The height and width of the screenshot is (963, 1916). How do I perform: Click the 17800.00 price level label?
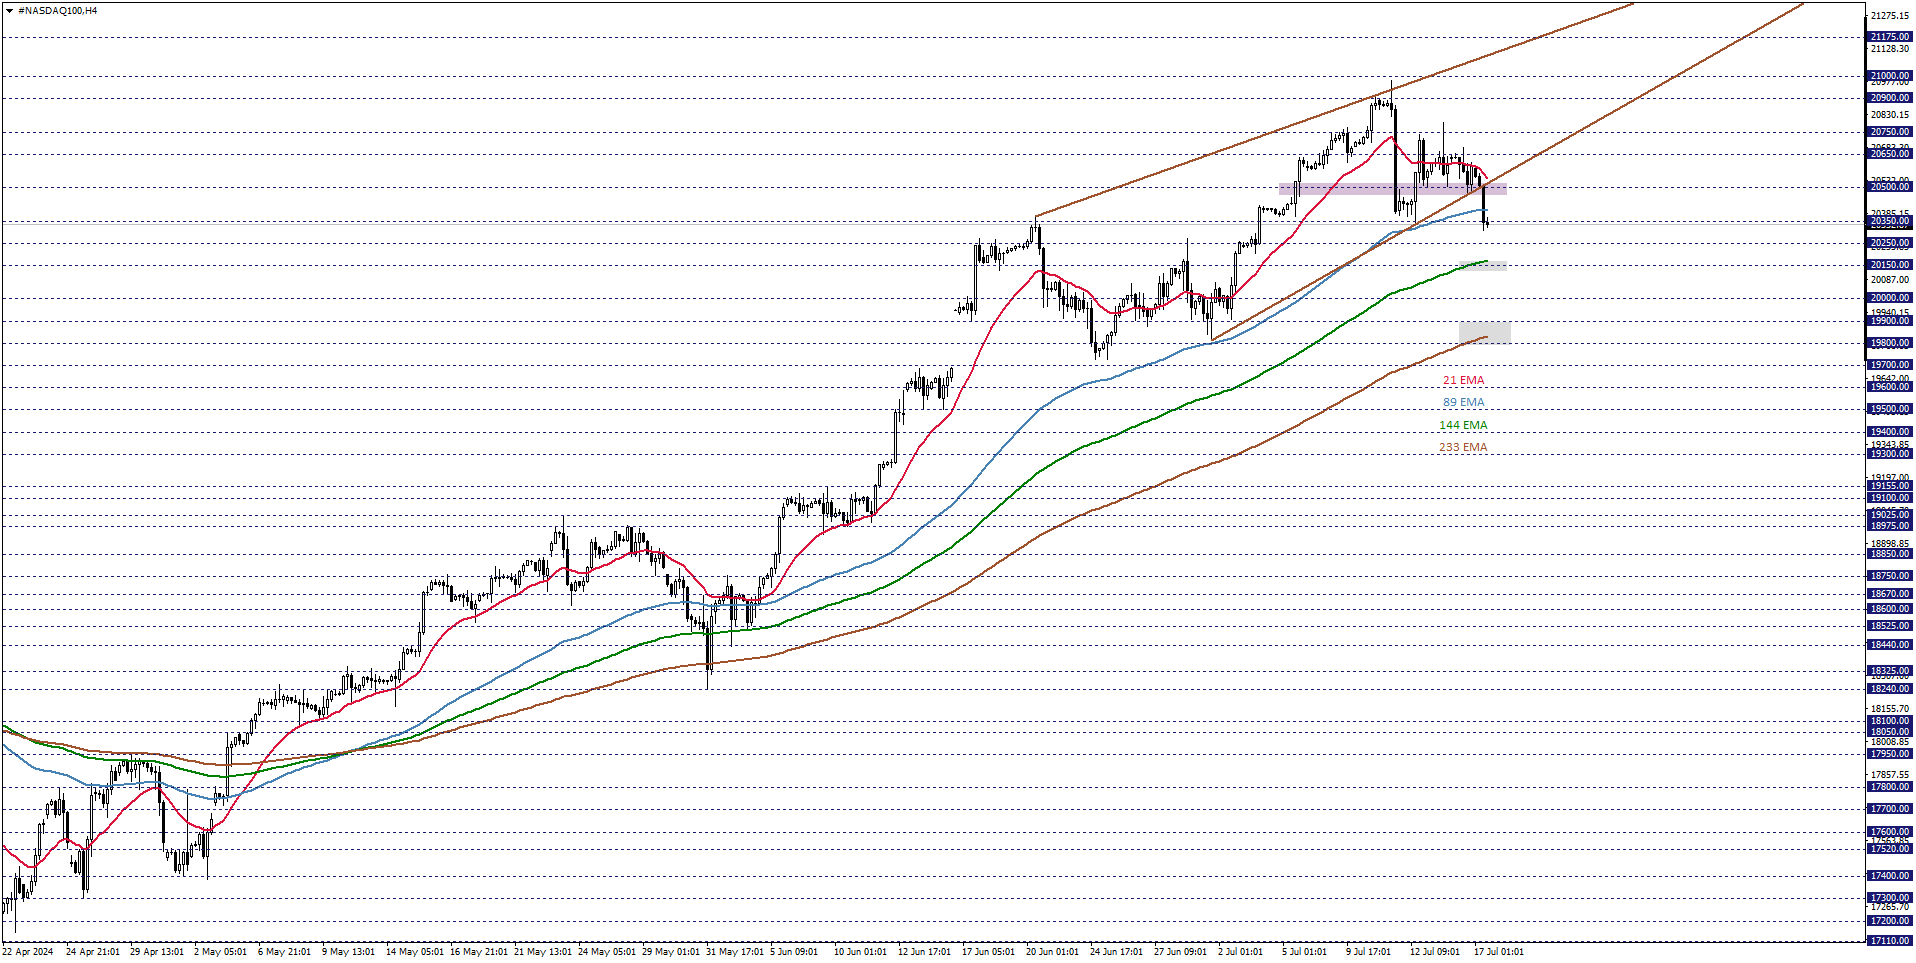click(x=1890, y=787)
